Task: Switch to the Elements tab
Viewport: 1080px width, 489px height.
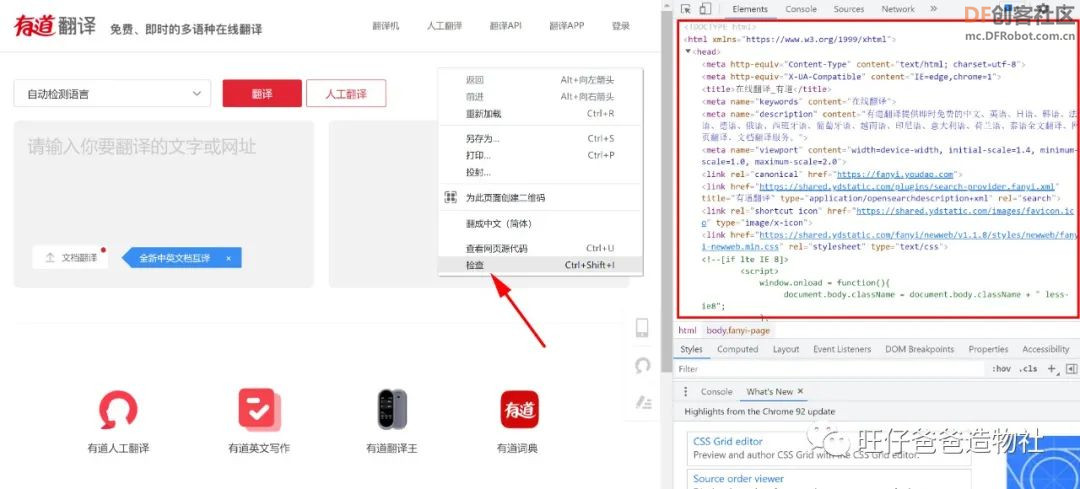Action: [x=750, y=9]
